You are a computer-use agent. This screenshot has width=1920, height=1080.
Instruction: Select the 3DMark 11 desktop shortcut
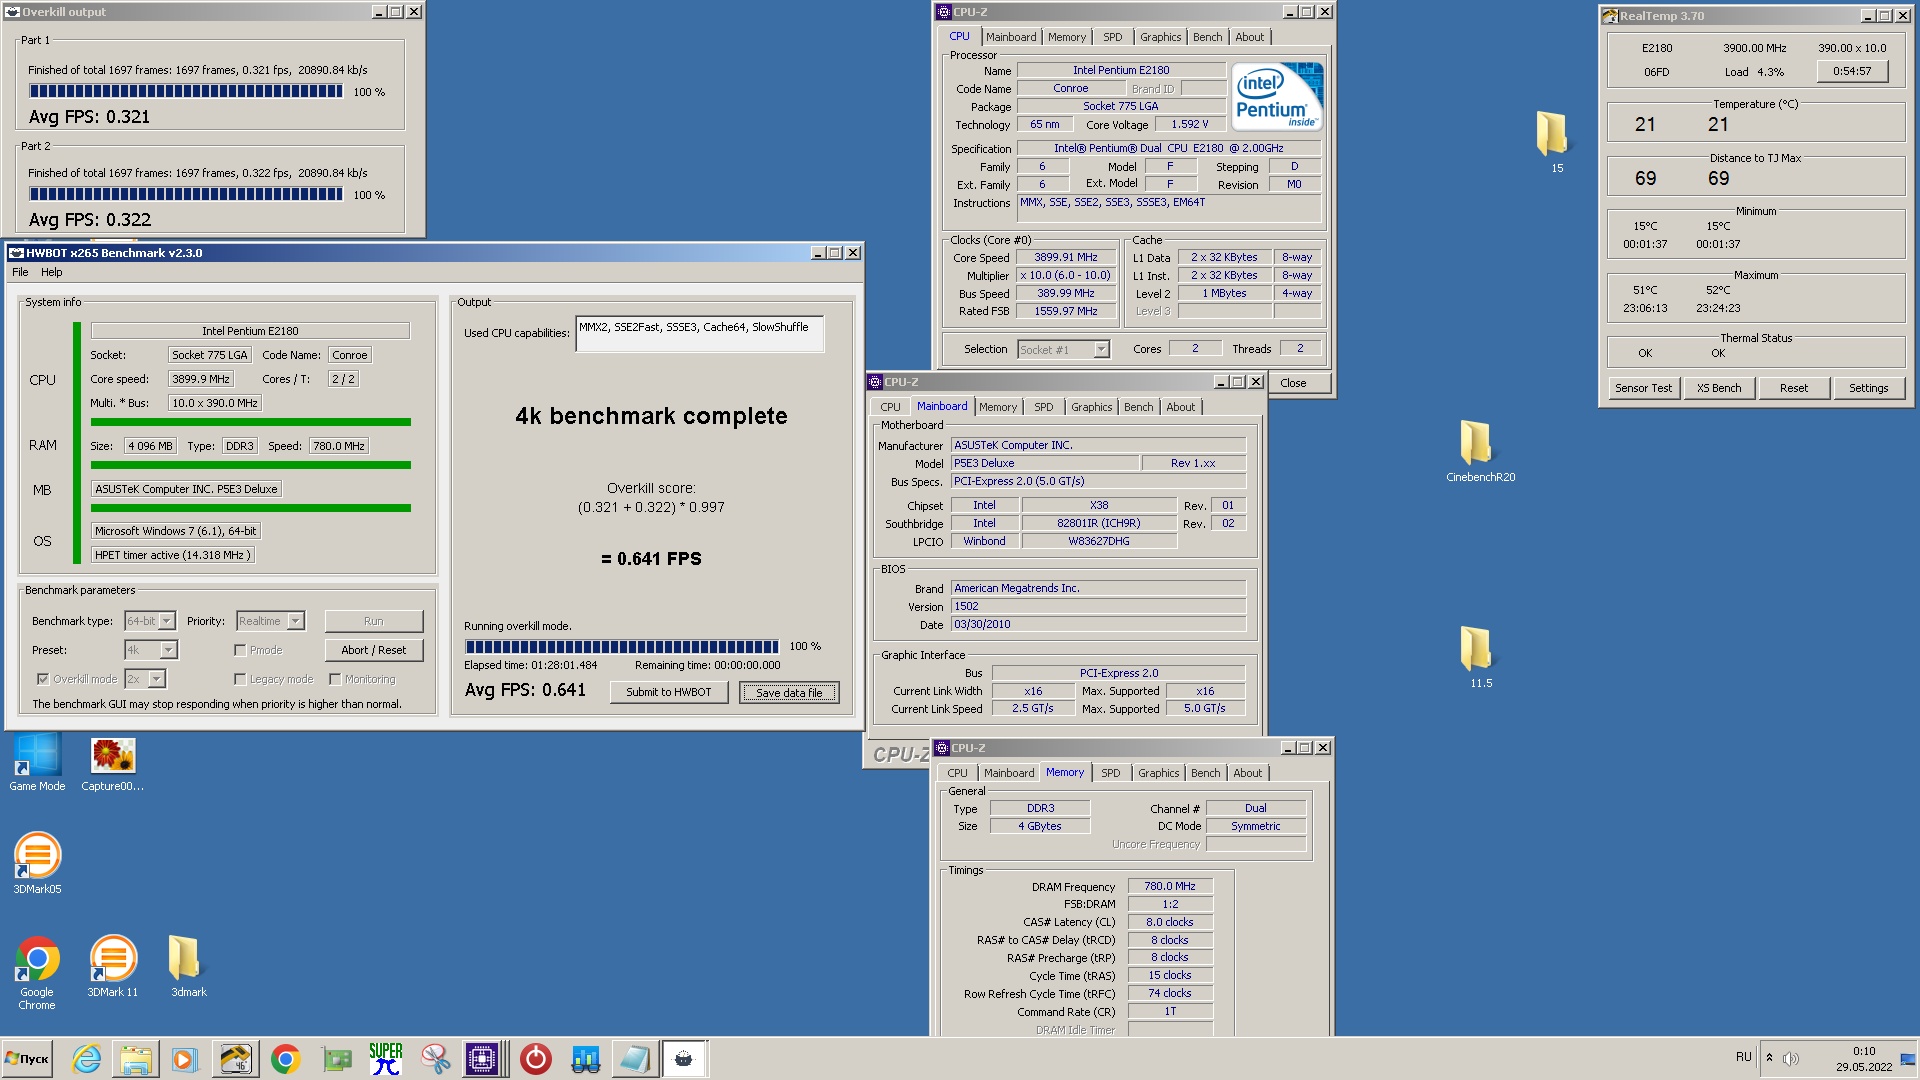tap(113, 967)
